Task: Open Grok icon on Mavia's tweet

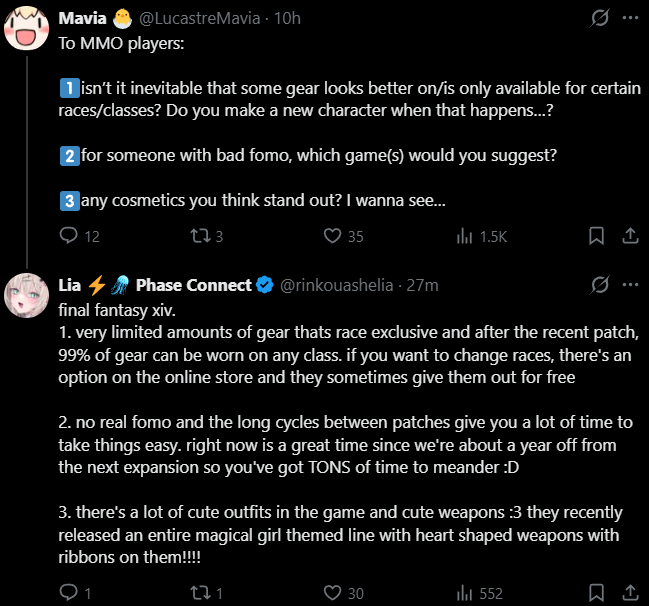Action: click(x=601, y=18)
